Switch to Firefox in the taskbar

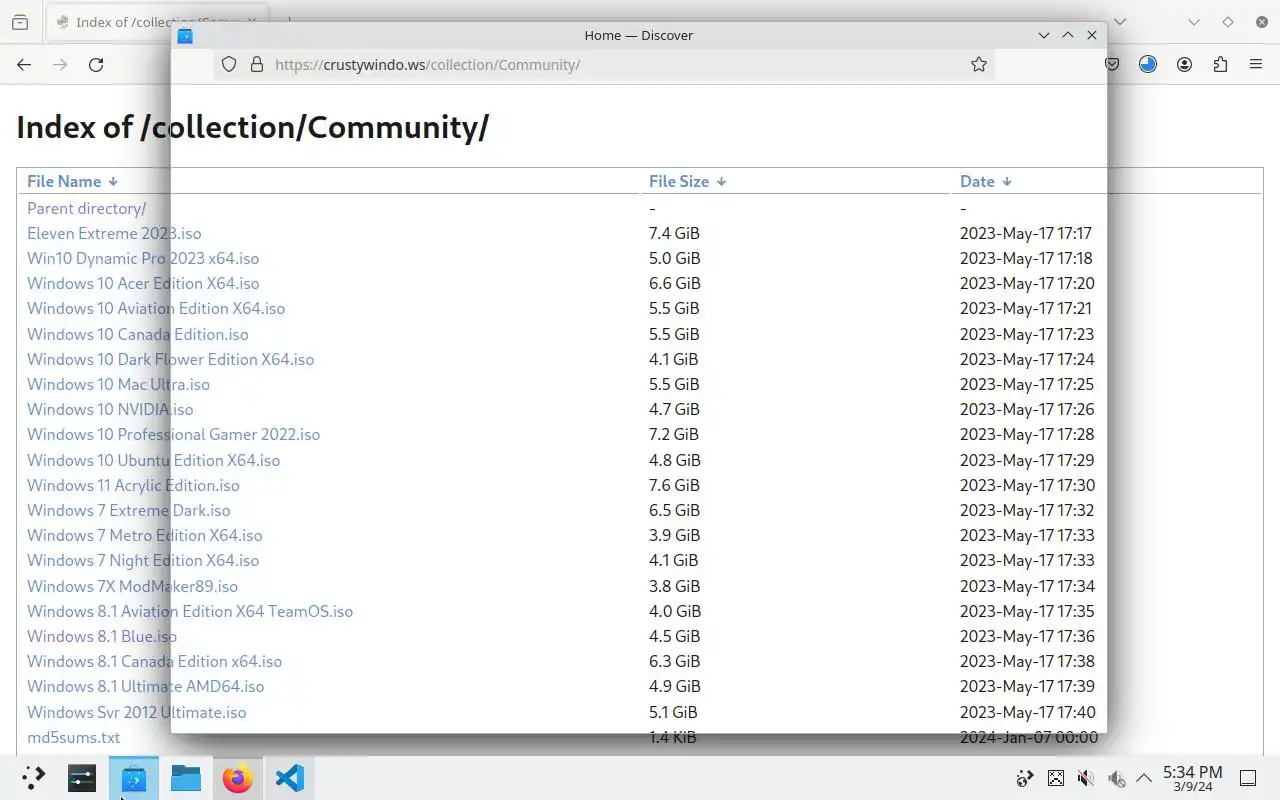[x=238, y=778]
